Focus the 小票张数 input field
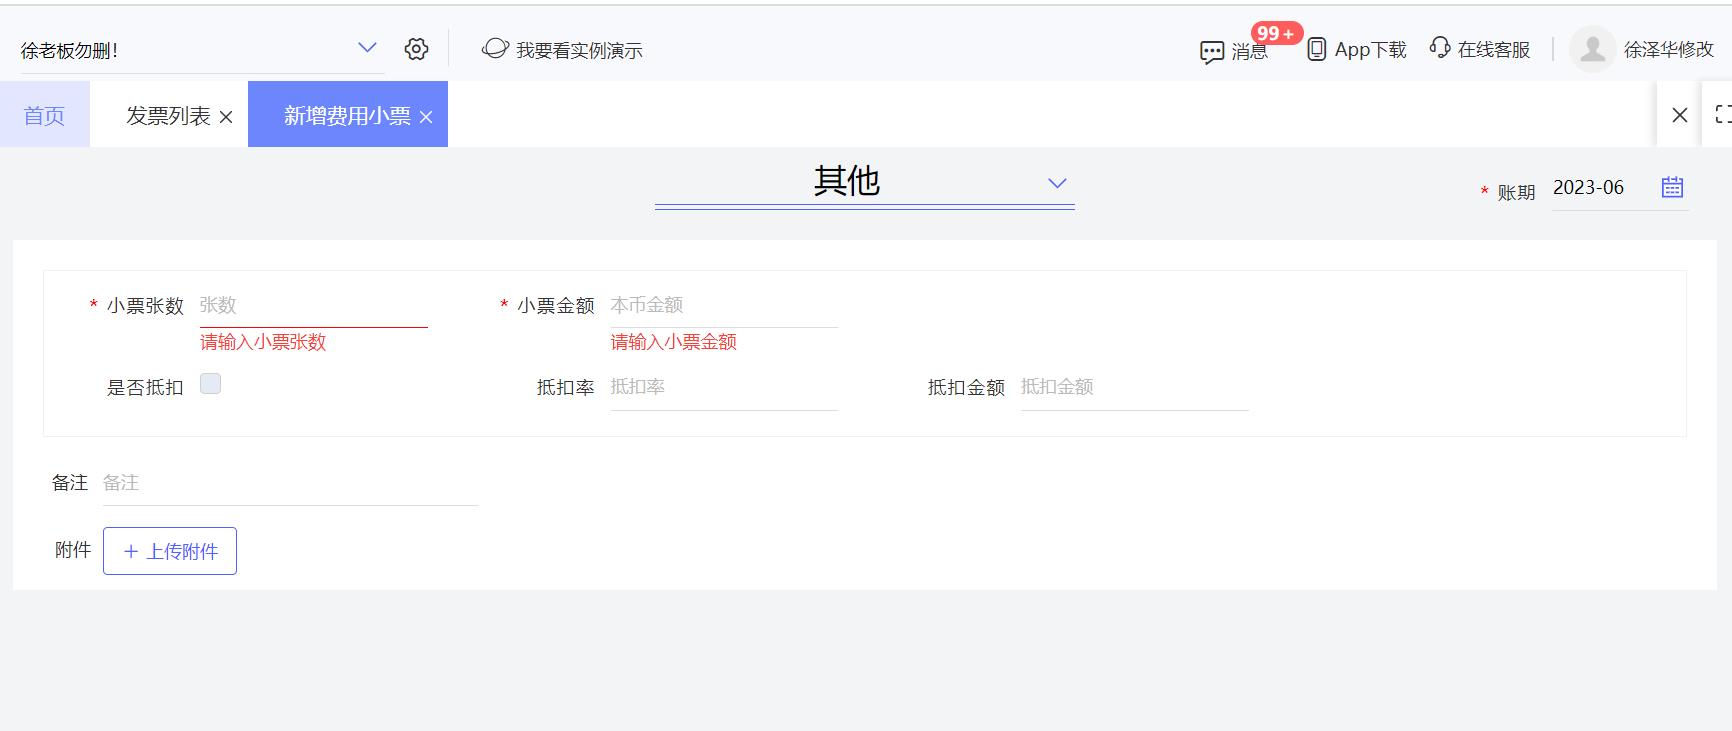Viewport: 1732px width, 731px height. [x=314, y=305]
